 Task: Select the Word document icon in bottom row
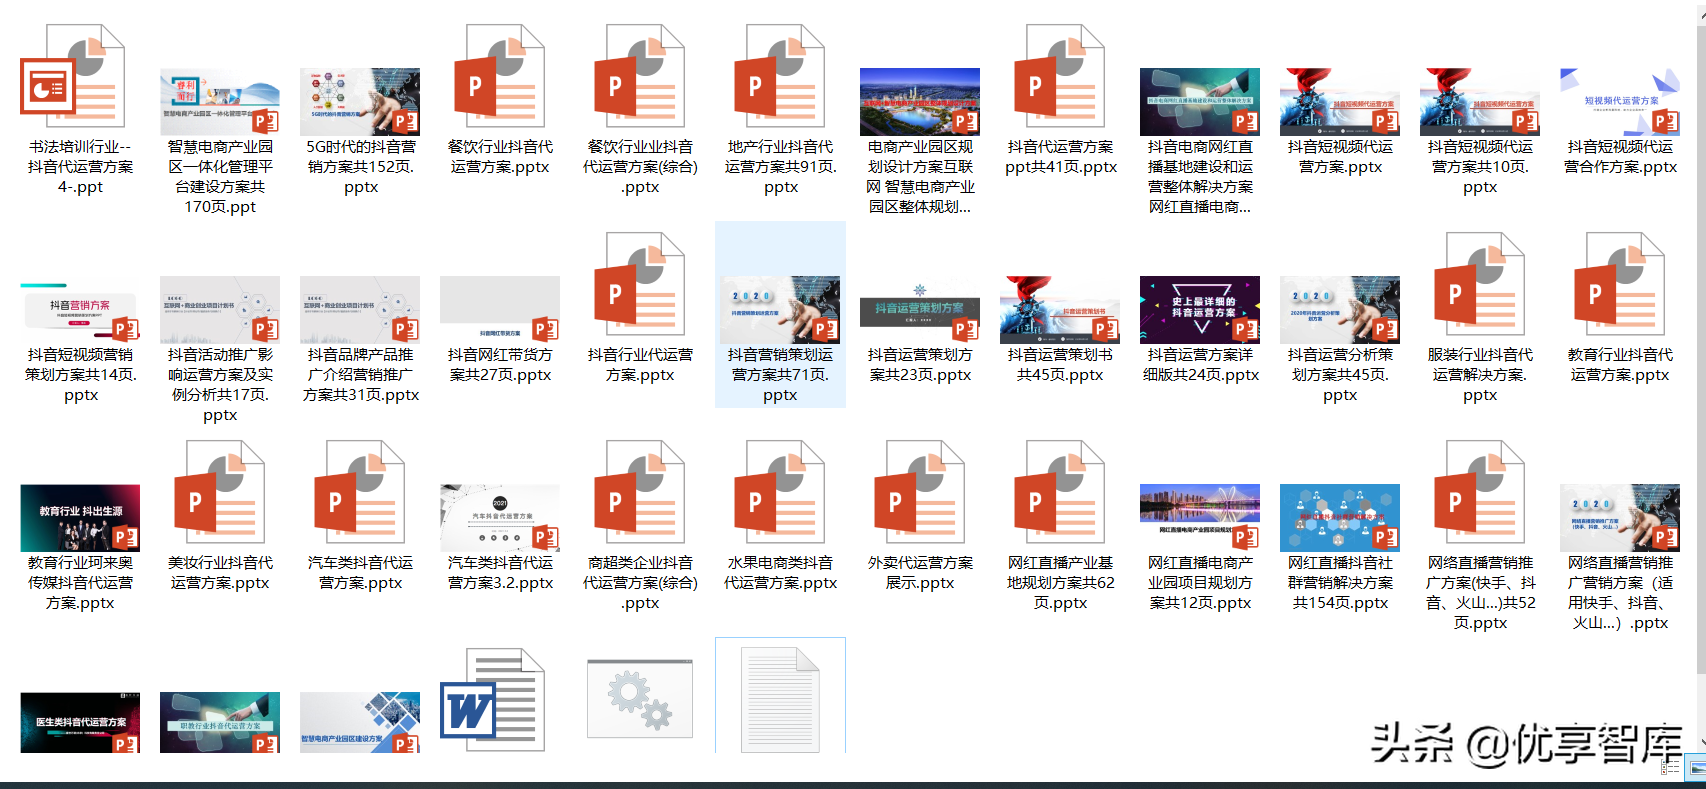click(x=492, y=701)
